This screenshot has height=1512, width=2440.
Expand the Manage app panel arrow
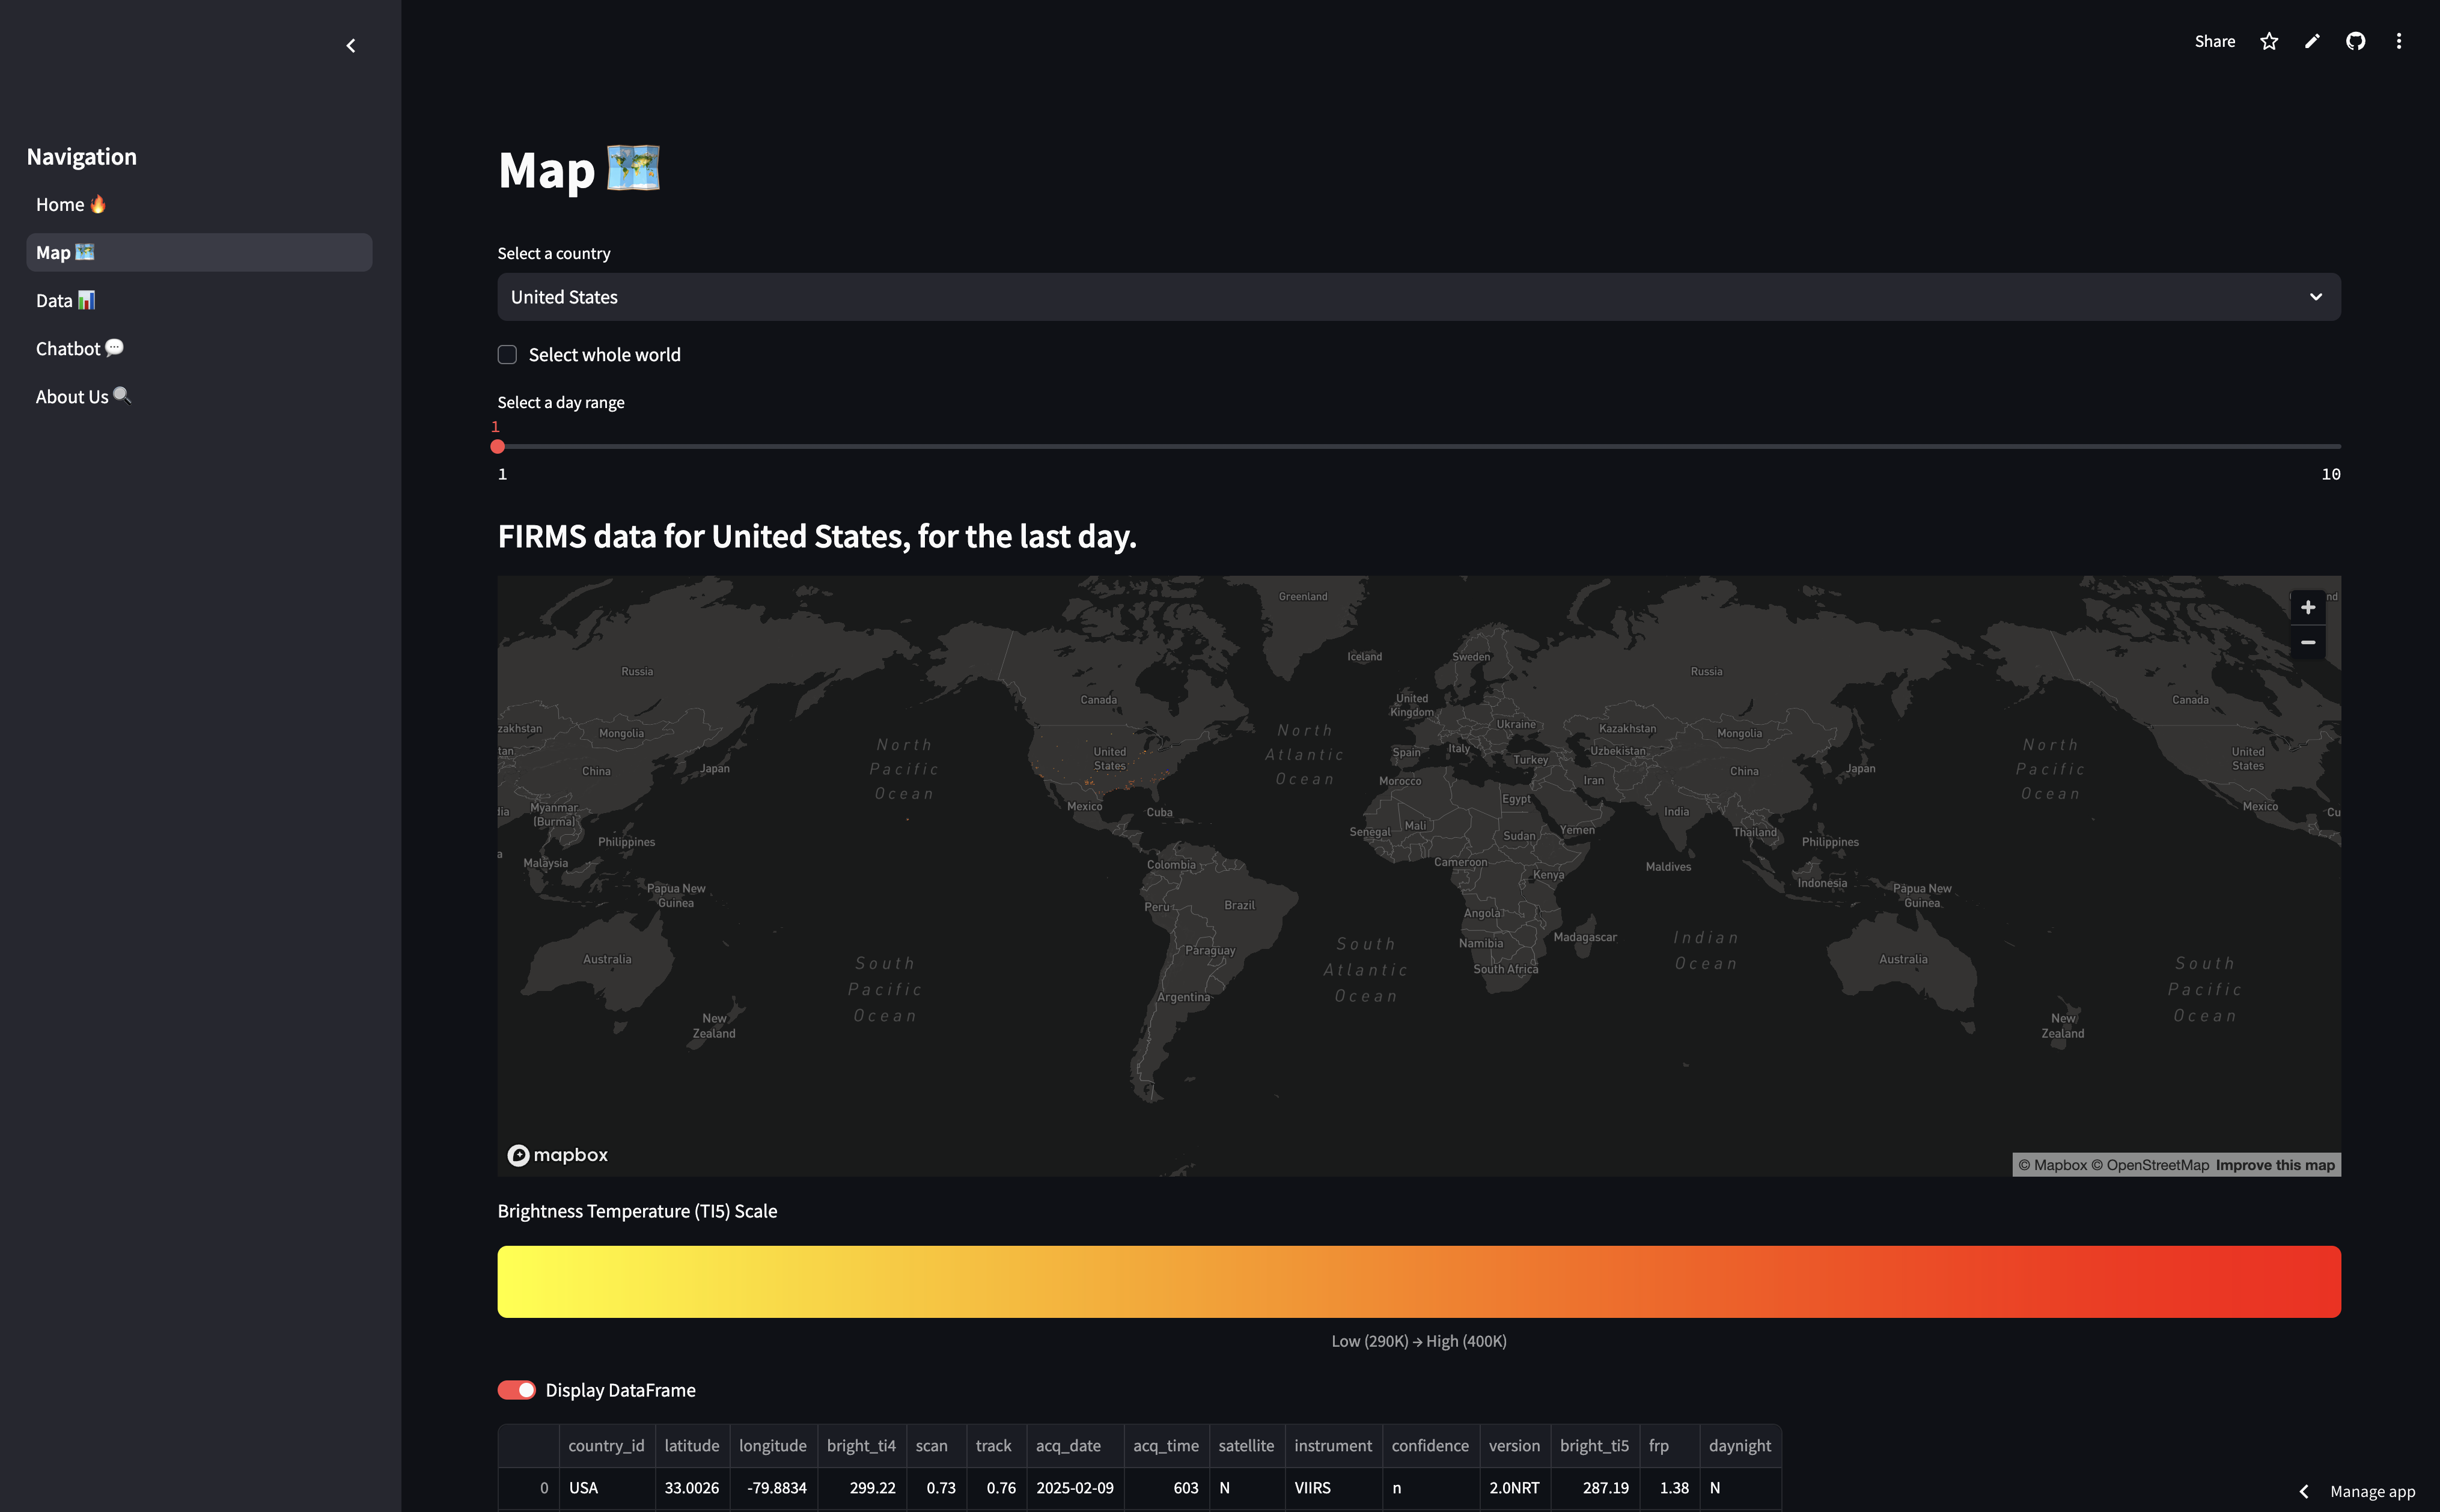click(x=2304, y=1491)
